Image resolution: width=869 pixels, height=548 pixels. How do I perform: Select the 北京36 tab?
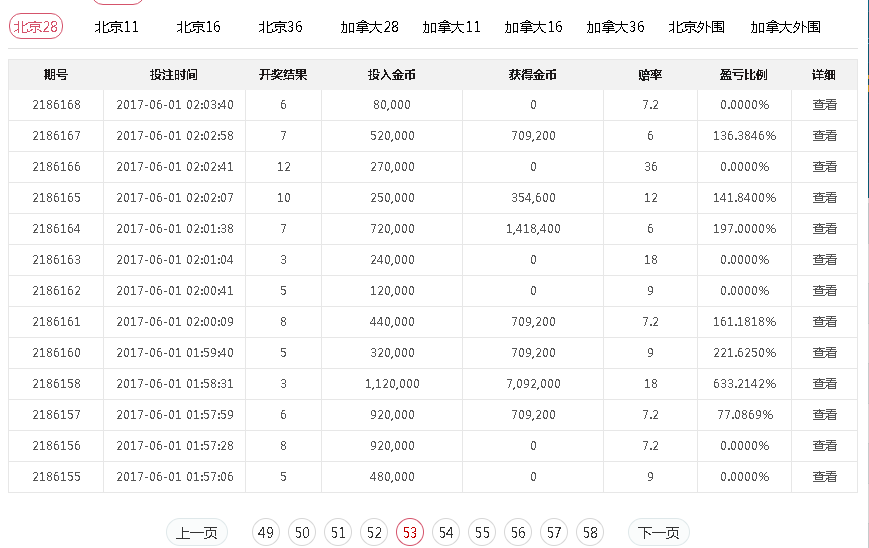280,27
